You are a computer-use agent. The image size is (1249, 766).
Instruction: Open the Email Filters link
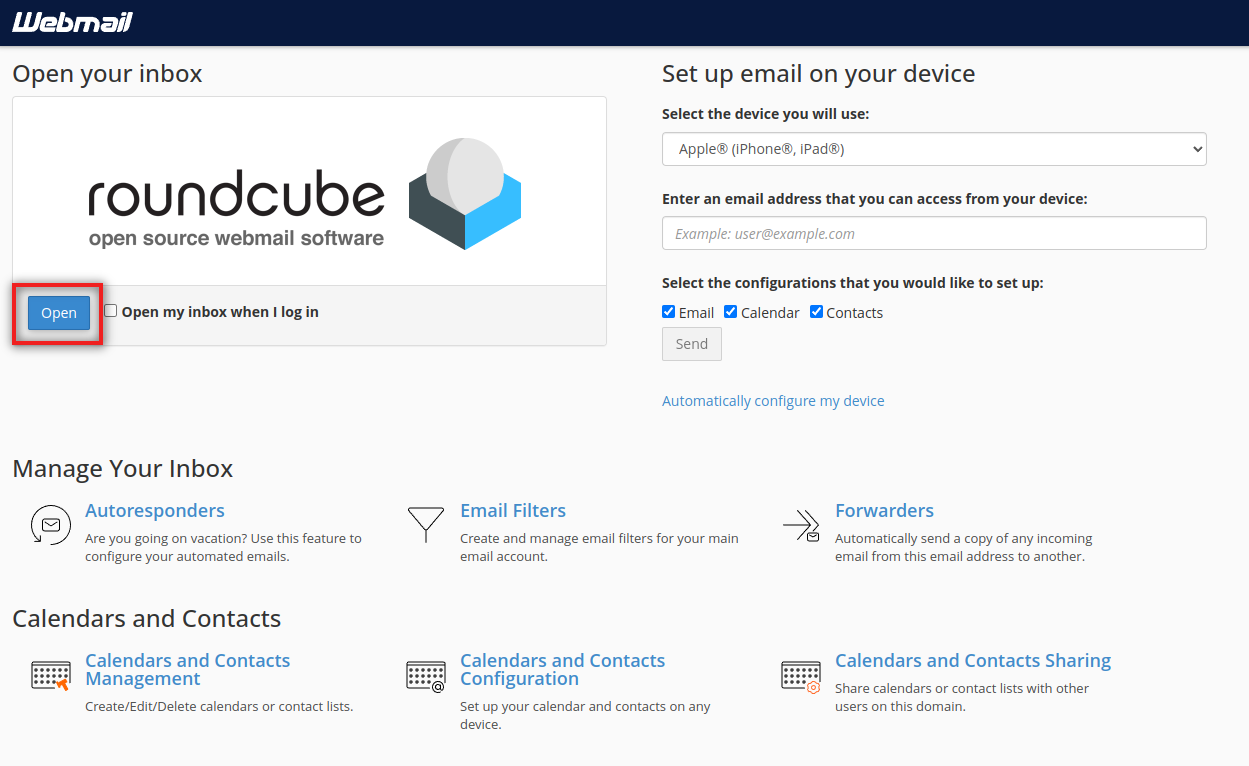click(x=513, y=511)
